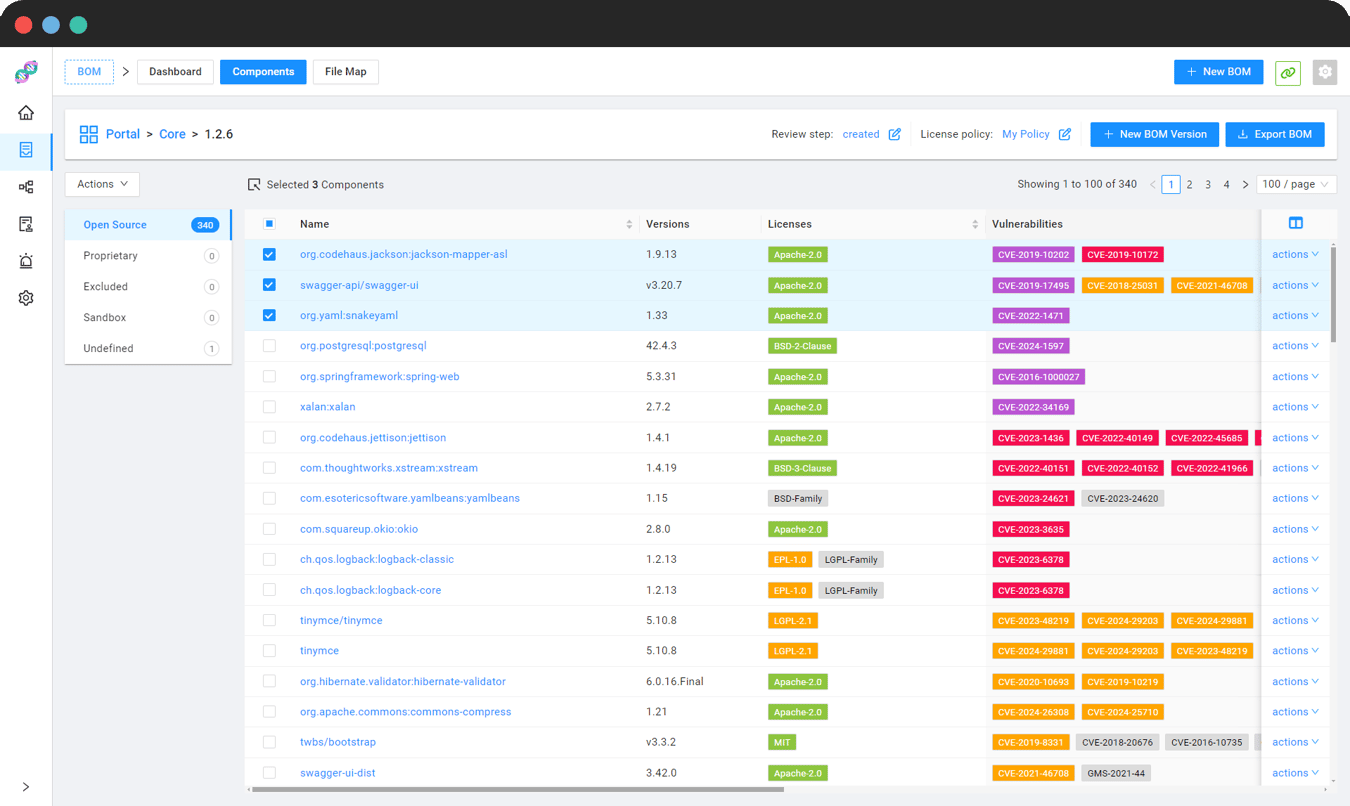Open Settings from the sidebar gear icon
Screen dimensions: 1350x806
26,298
